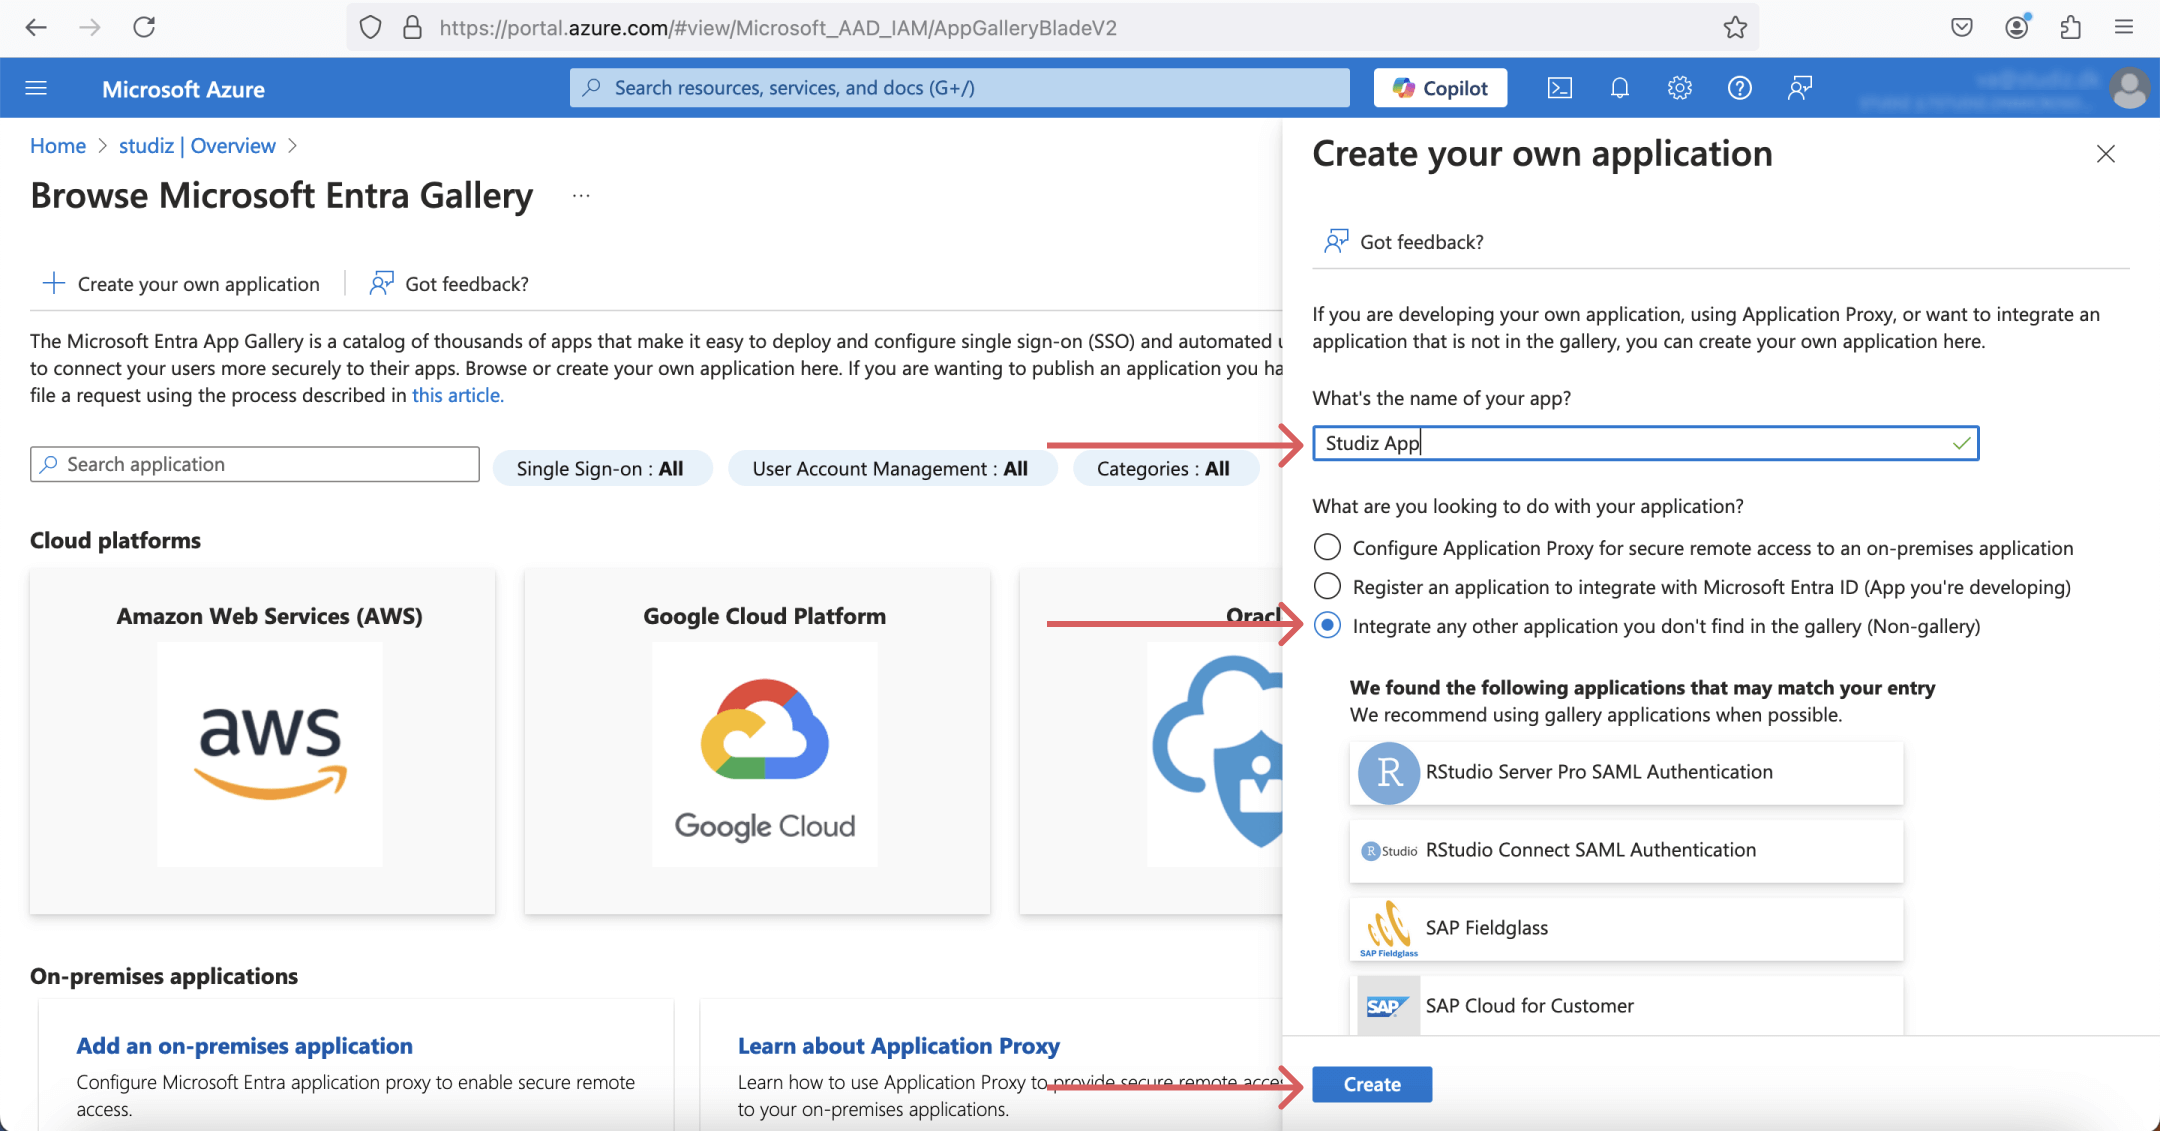Image resolution: width=2160 pixels, height=1131 pixels.
Task: View site security padlock info
Action: pos(412,28)
